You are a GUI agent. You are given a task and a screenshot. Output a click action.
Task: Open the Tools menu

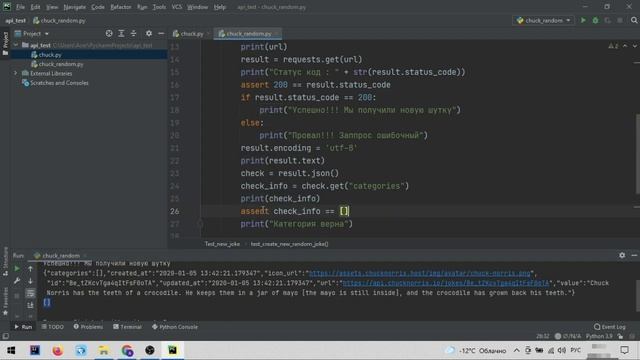click(159, 7)
